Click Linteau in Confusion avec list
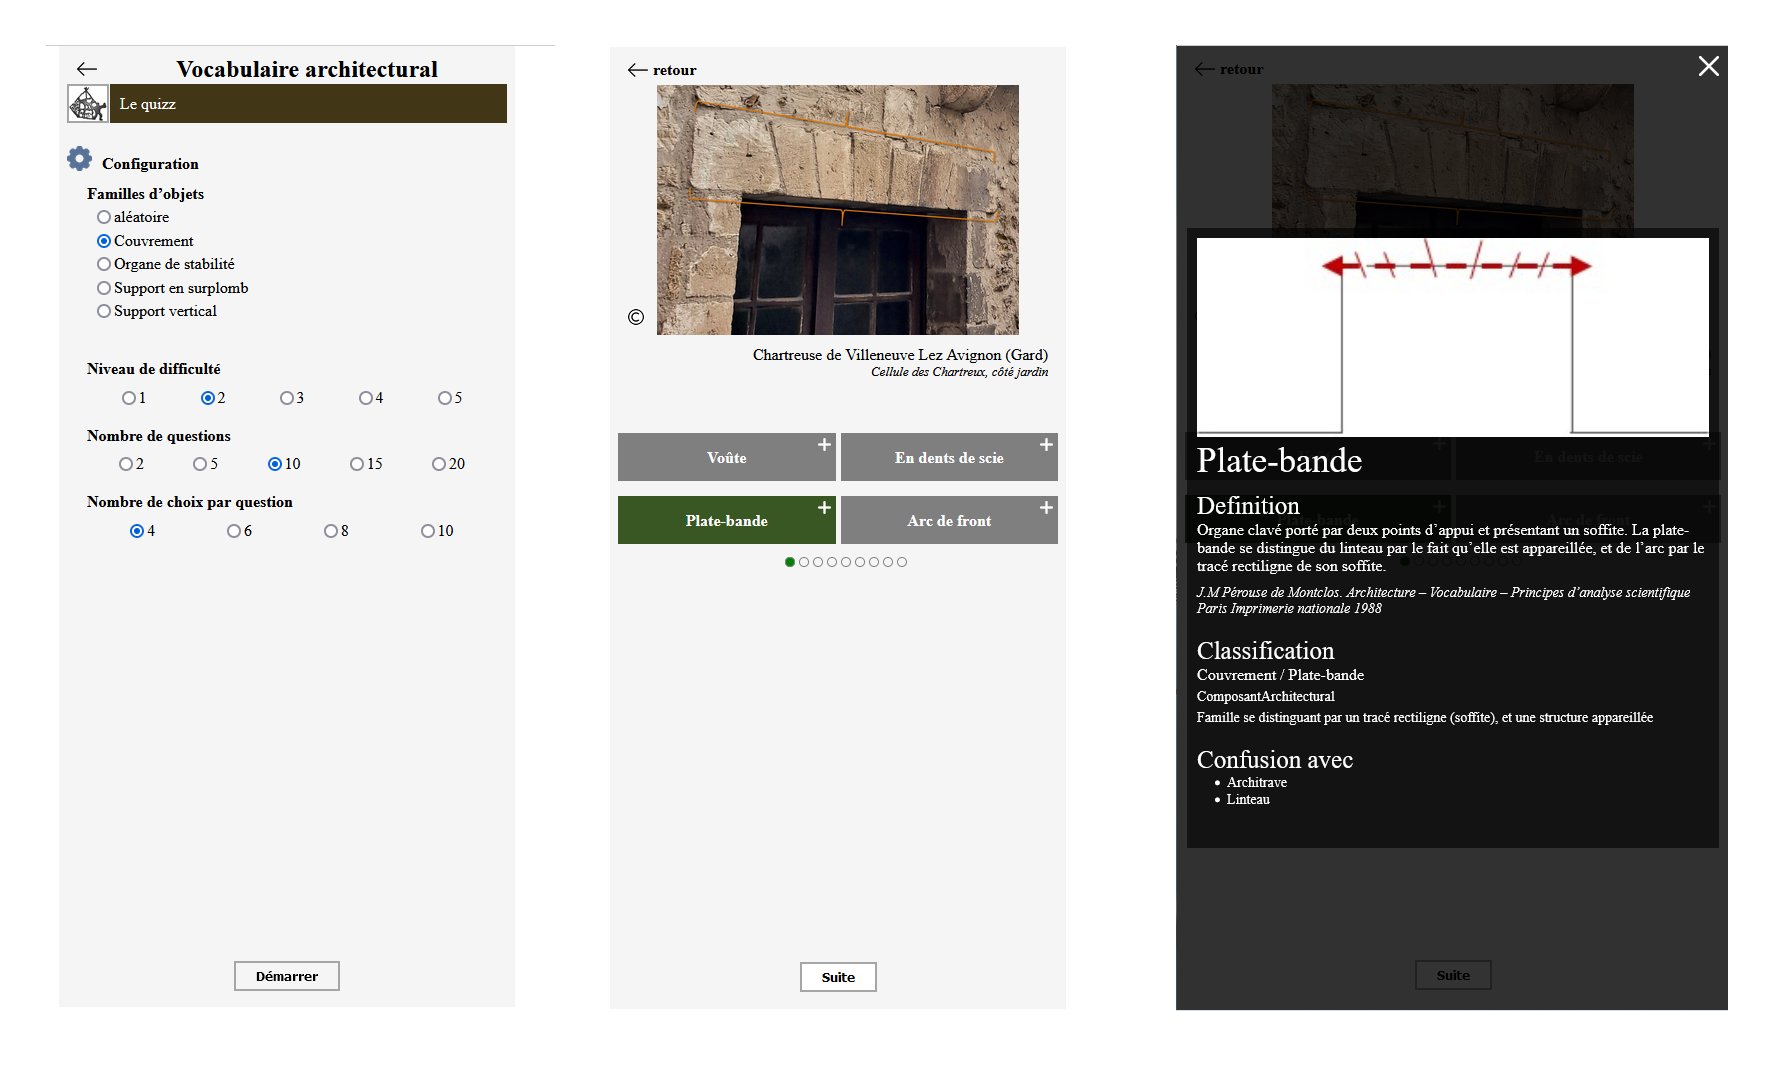 point(1248,800)
